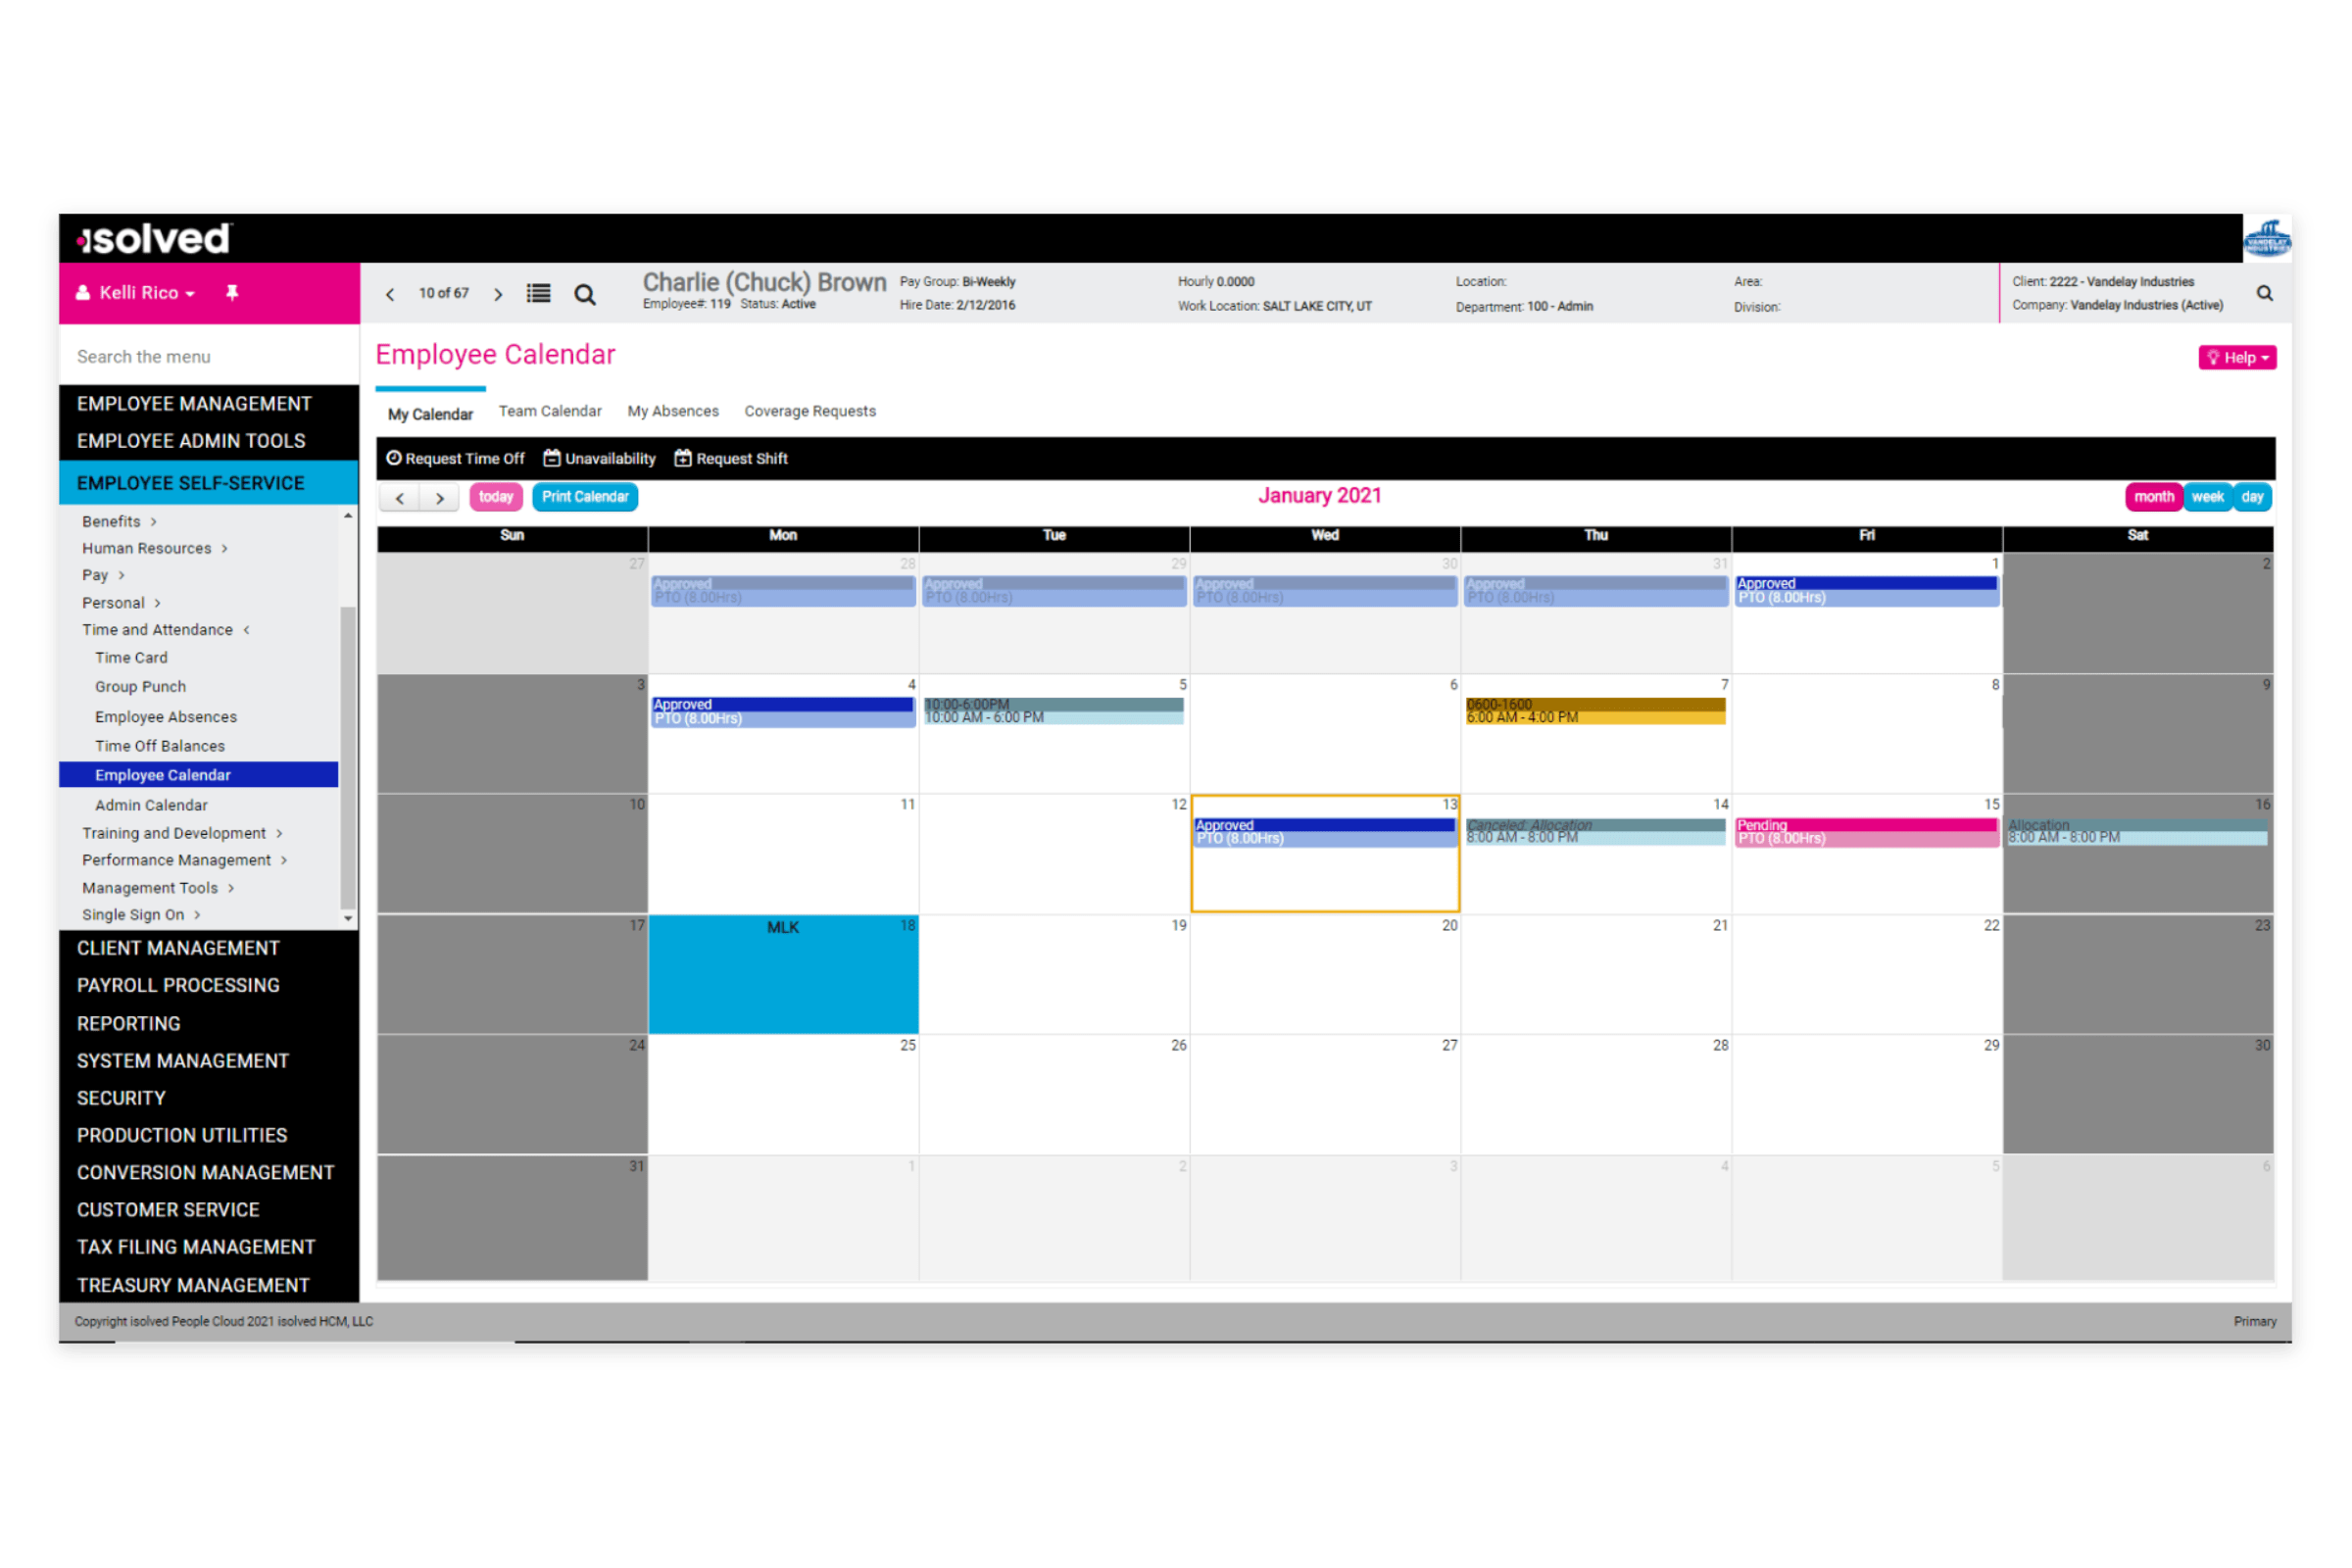
Task: Switch calendar to week view
Action: pos(2207,497)
